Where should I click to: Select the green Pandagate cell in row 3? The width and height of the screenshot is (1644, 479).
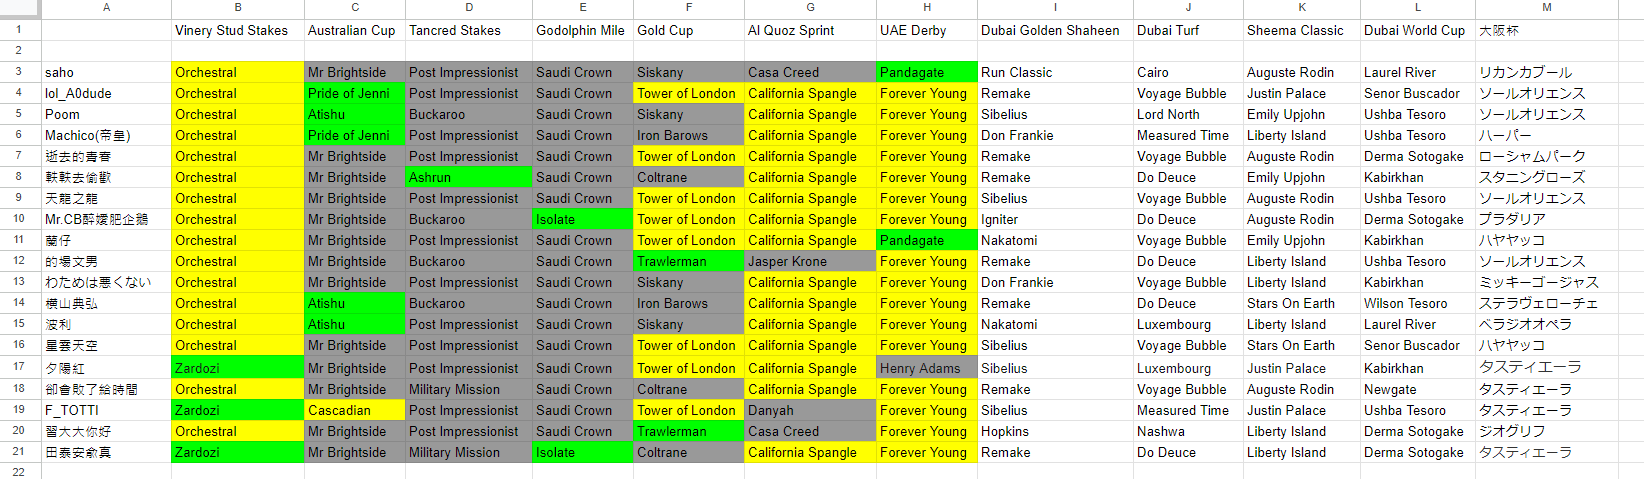[x=926, y=72]
